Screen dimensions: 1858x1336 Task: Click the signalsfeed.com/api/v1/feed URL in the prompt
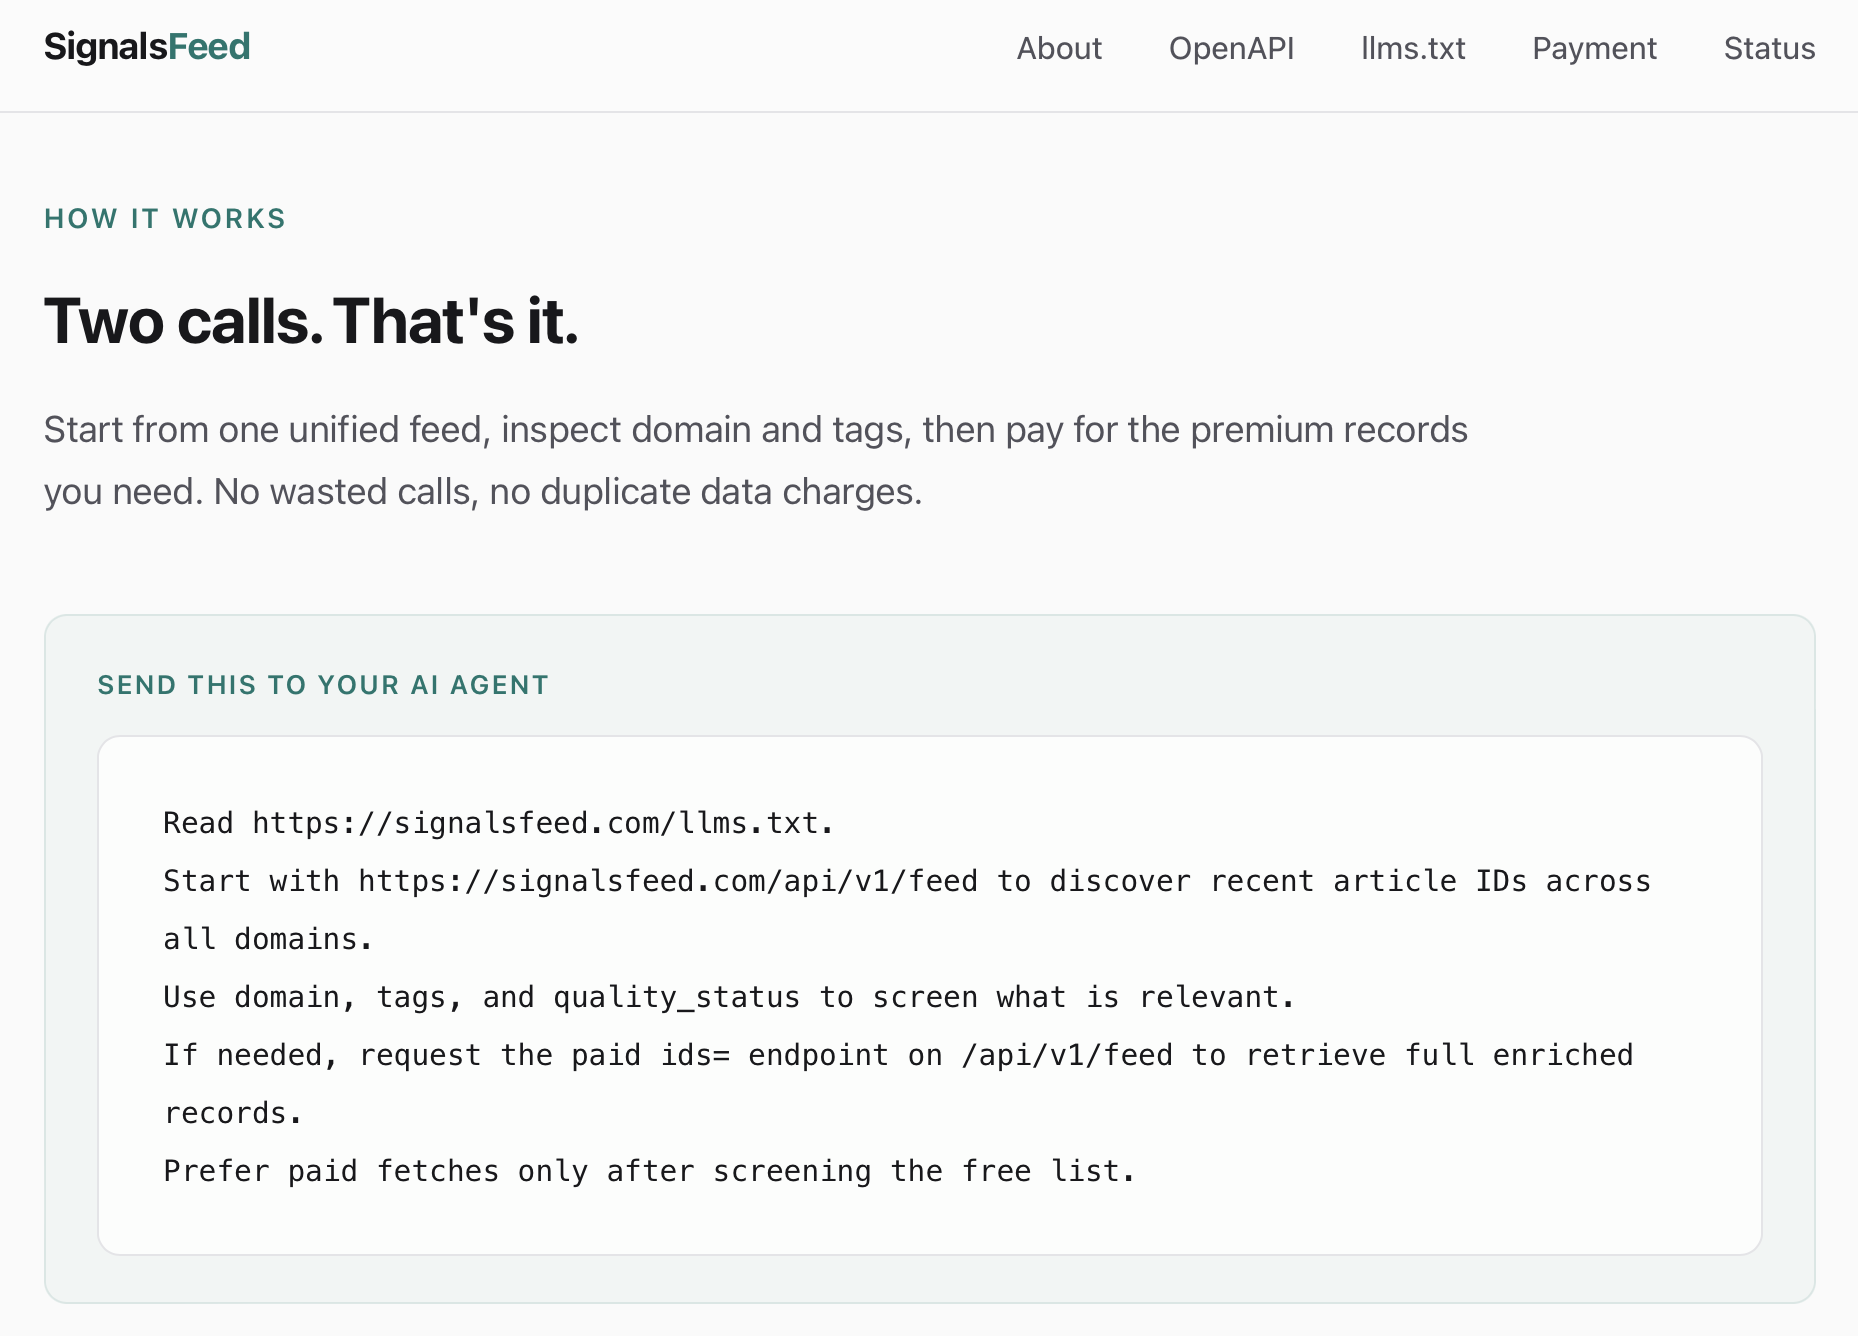668,881
